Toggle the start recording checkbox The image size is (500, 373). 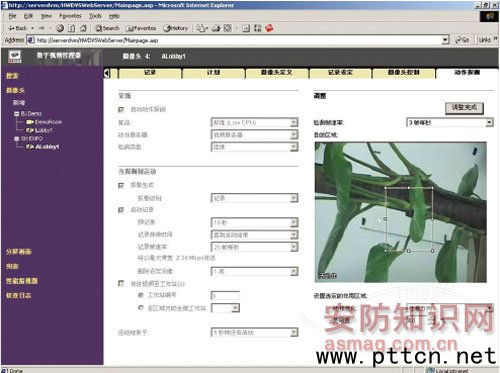coord(121,210)
